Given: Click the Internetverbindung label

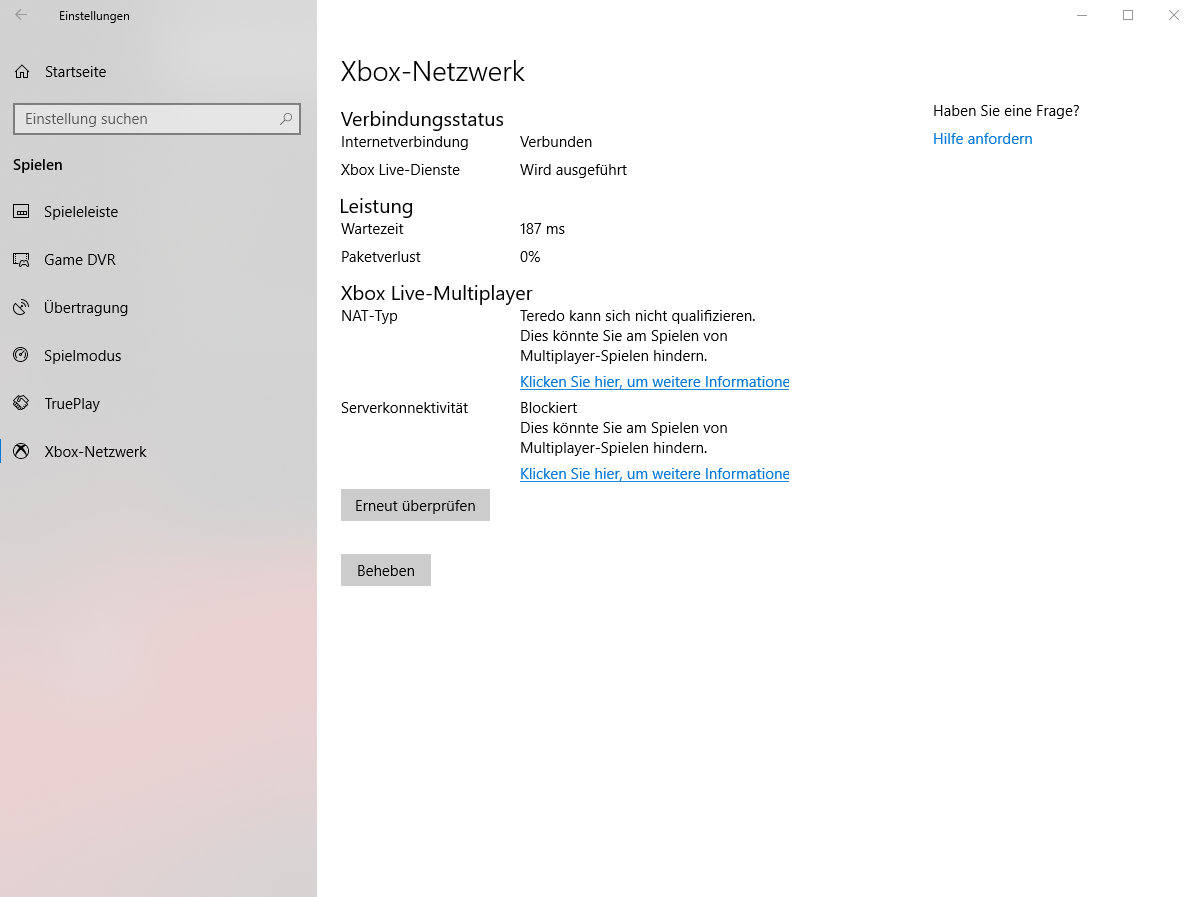Looking at the screenshot, I should [x=404, y=142].
